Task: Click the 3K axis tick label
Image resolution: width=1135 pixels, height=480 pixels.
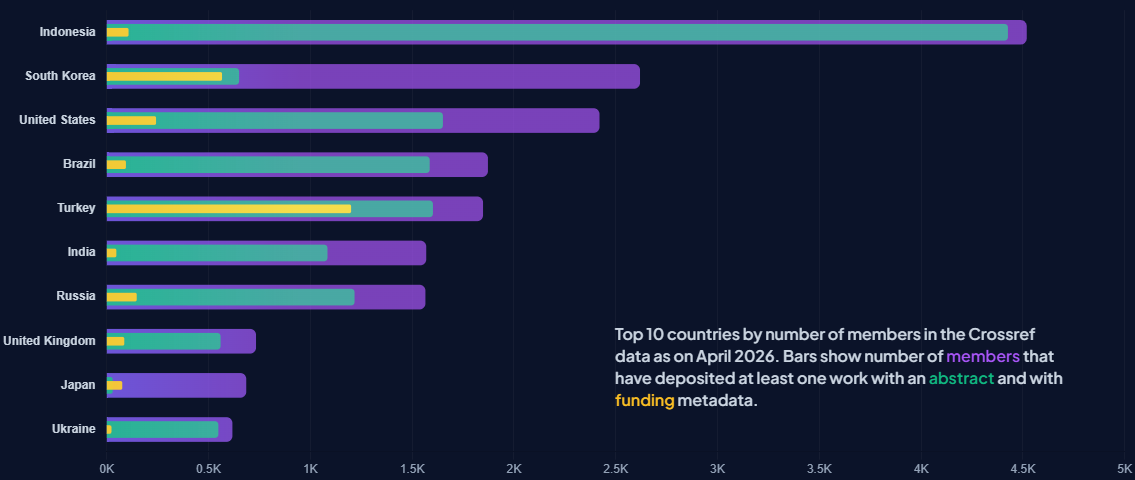Action: click(718, 468)
